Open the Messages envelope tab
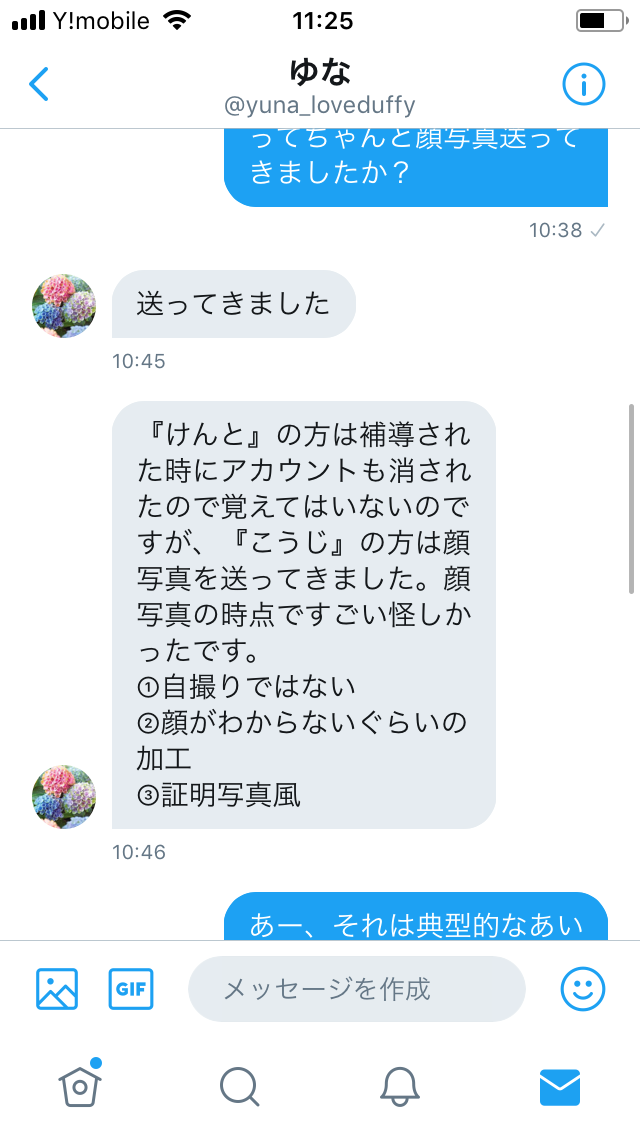Viewport: 640px width, 1136px height. coord(560,1087)
